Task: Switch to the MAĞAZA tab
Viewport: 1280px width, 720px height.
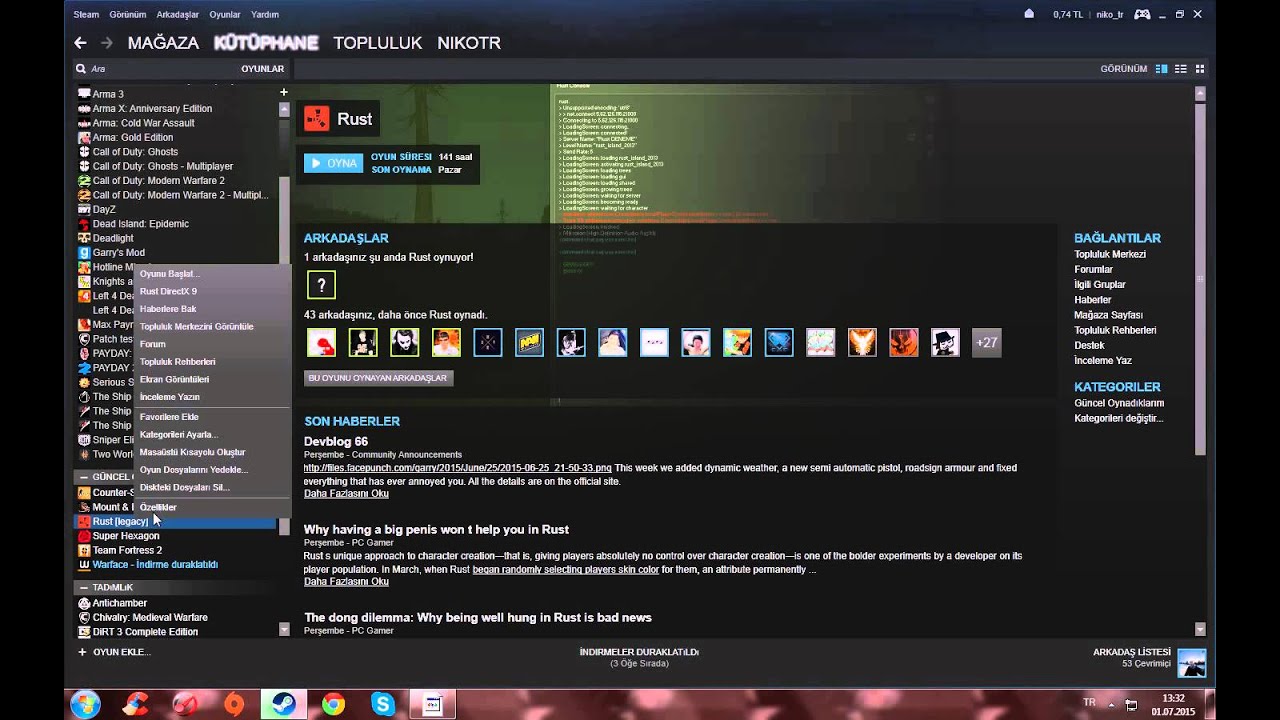Action: click(163, 43)
